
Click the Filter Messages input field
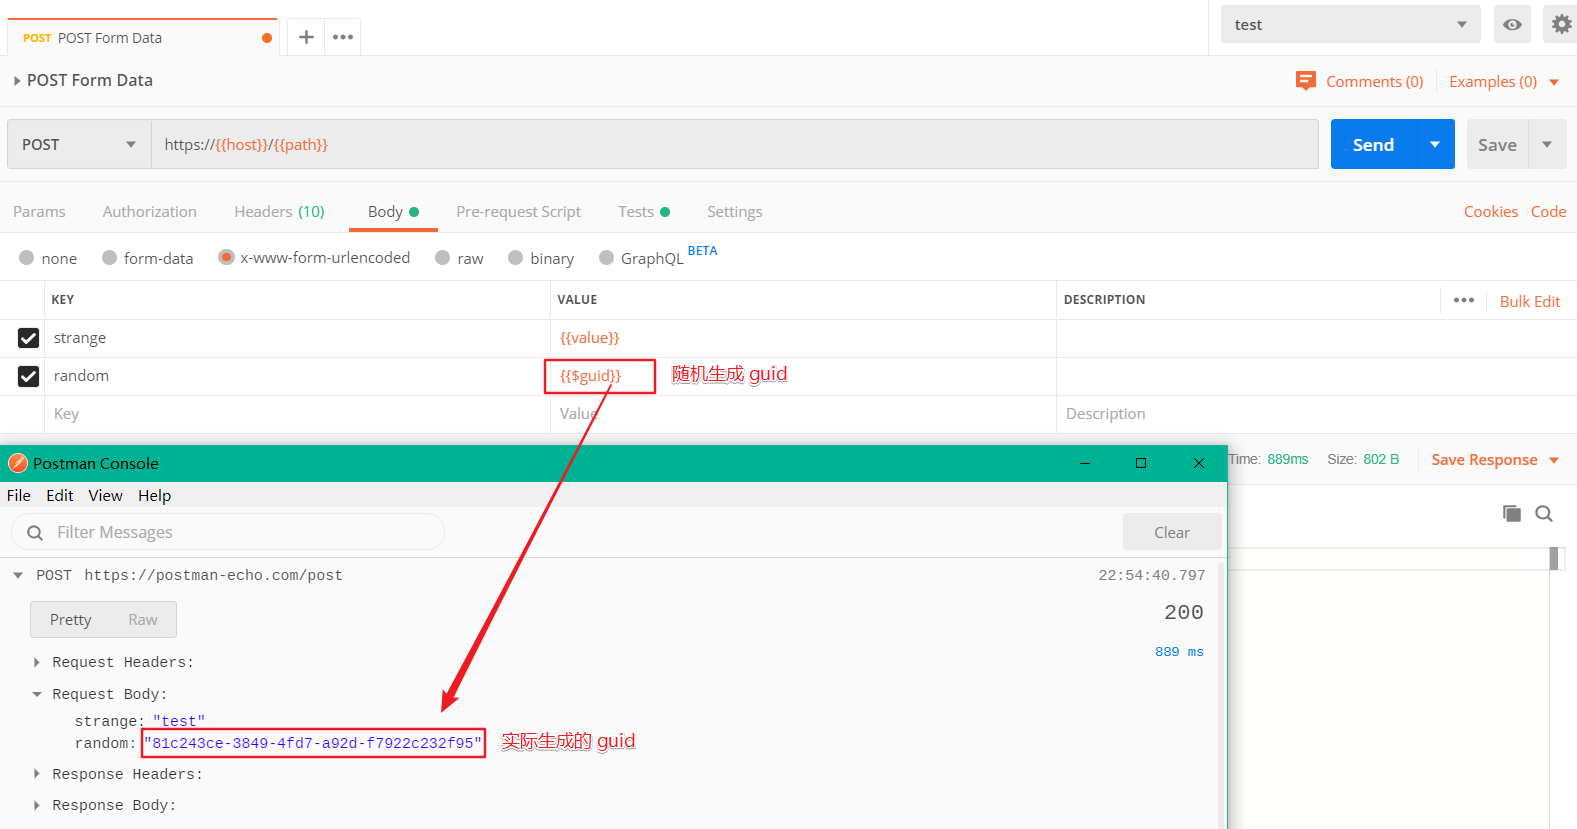click(228, 532)
